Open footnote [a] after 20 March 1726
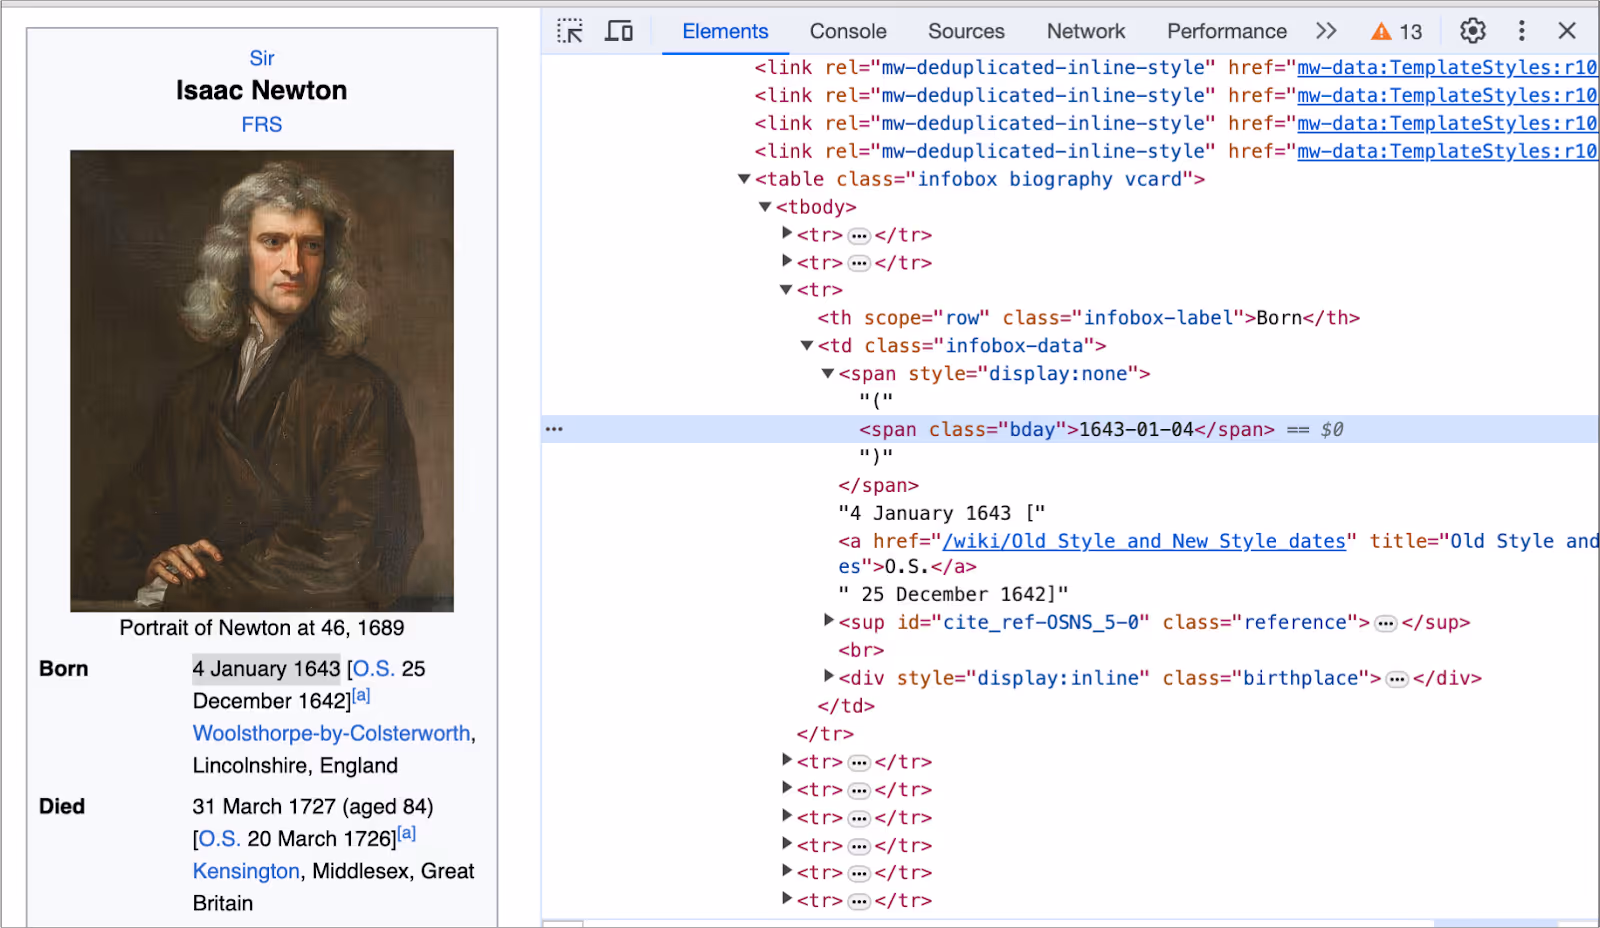The image size is (1600, 928). 406,833
